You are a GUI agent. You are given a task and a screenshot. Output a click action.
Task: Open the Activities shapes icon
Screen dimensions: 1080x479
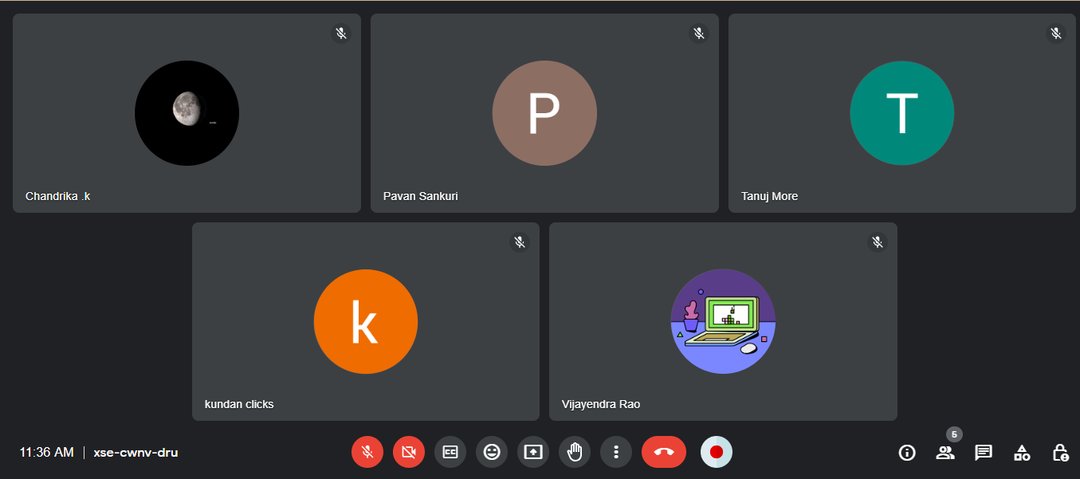point(1022,453)
